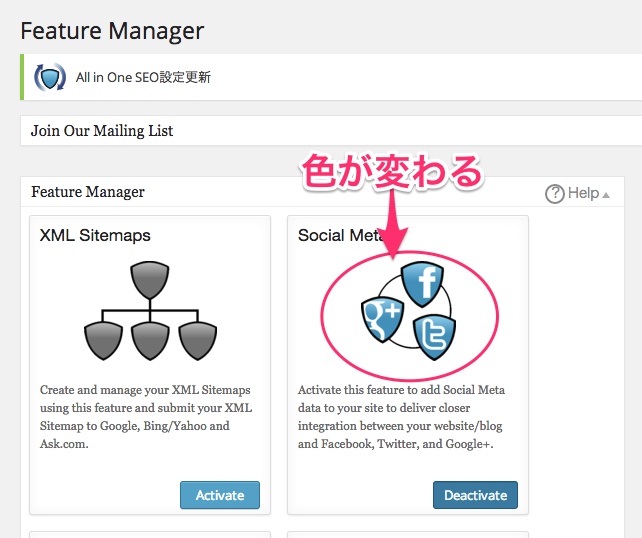Click the Feature Manager page heading

point(112,31)
